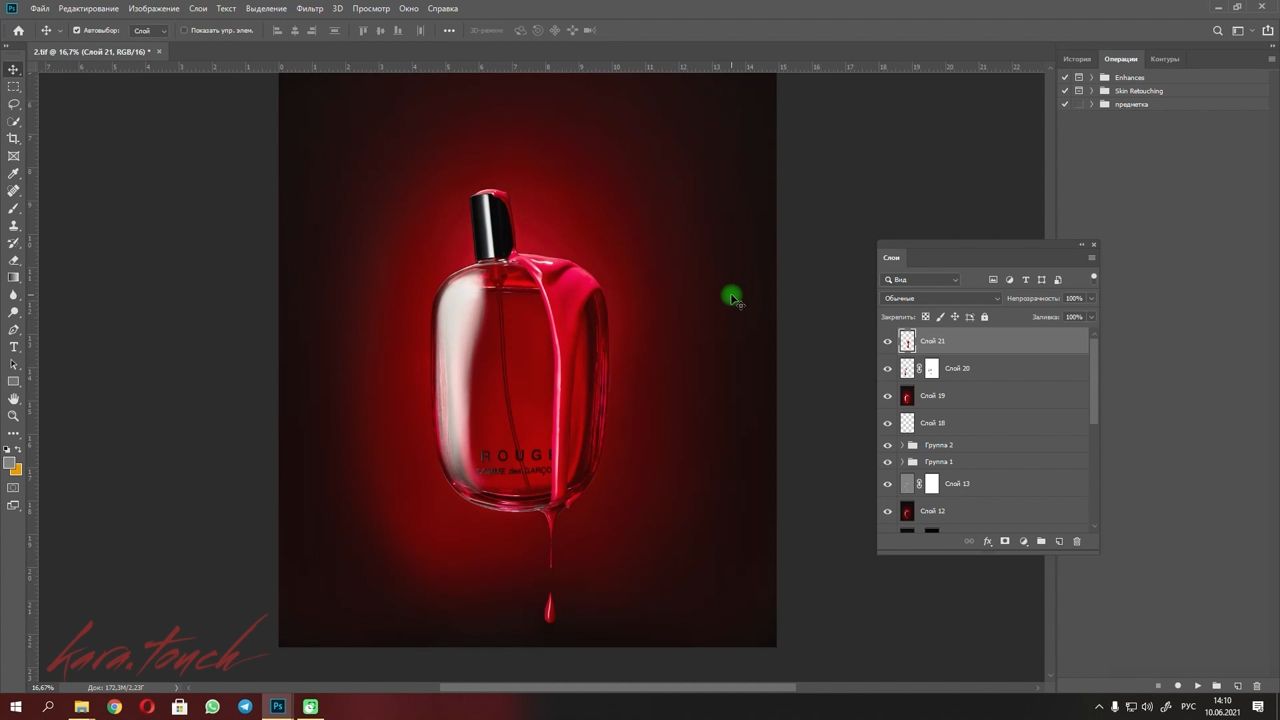Hide layer Слой 19 with its eye icon

pyautogui.click(x=887, y=396)
